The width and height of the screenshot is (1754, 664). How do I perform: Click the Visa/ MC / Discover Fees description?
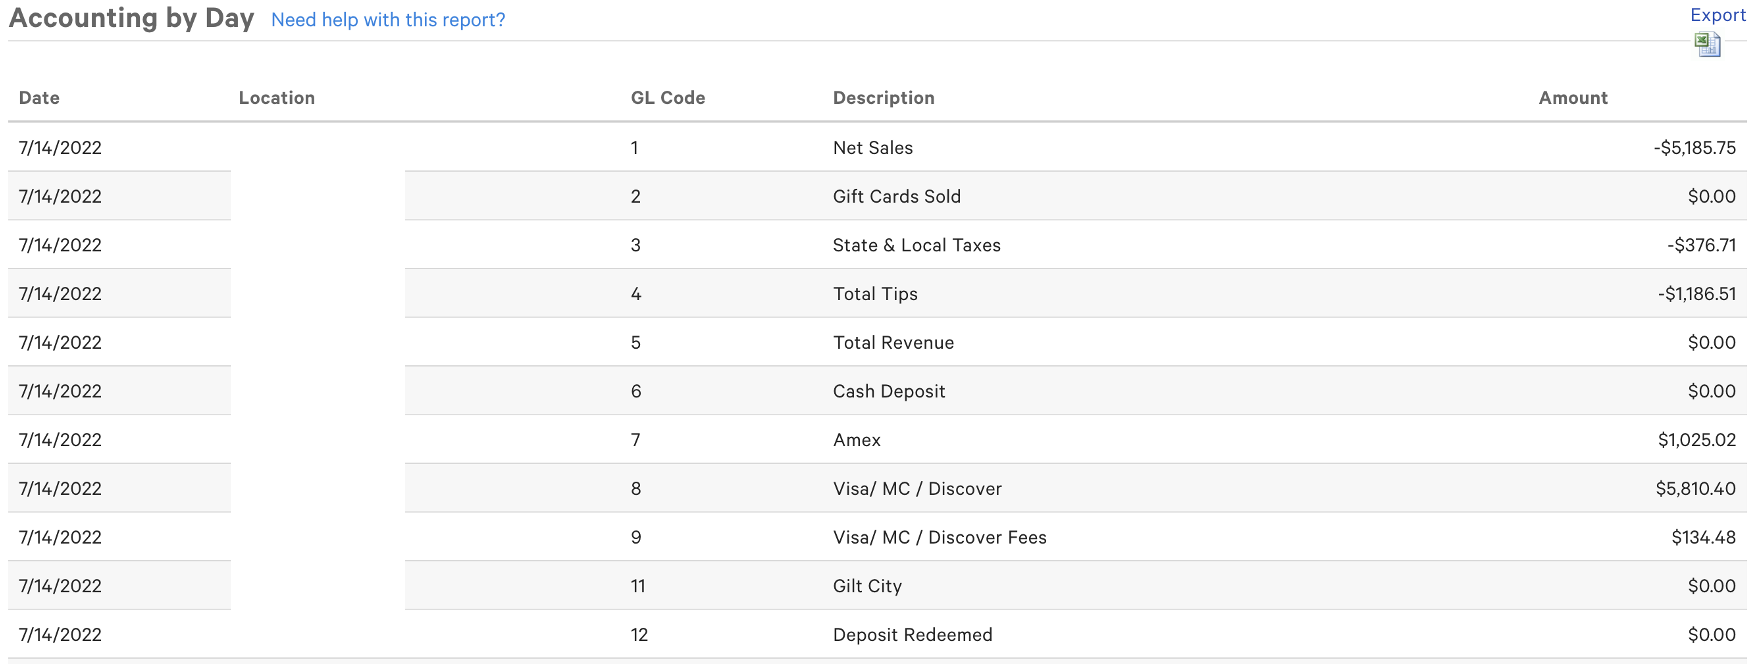tap(940, 538)
